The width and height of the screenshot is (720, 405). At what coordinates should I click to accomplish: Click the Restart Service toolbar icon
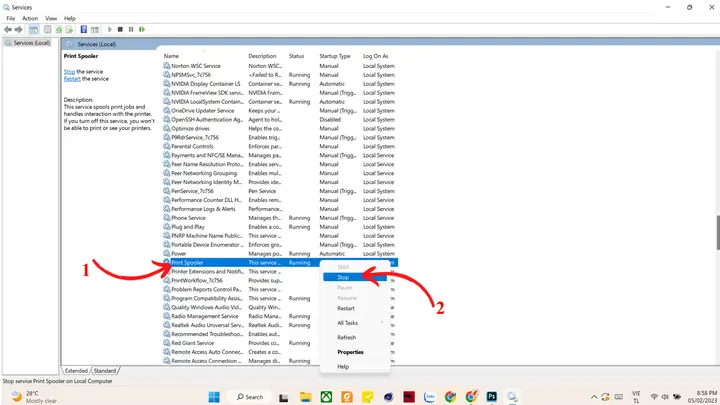tap(142, 29)
